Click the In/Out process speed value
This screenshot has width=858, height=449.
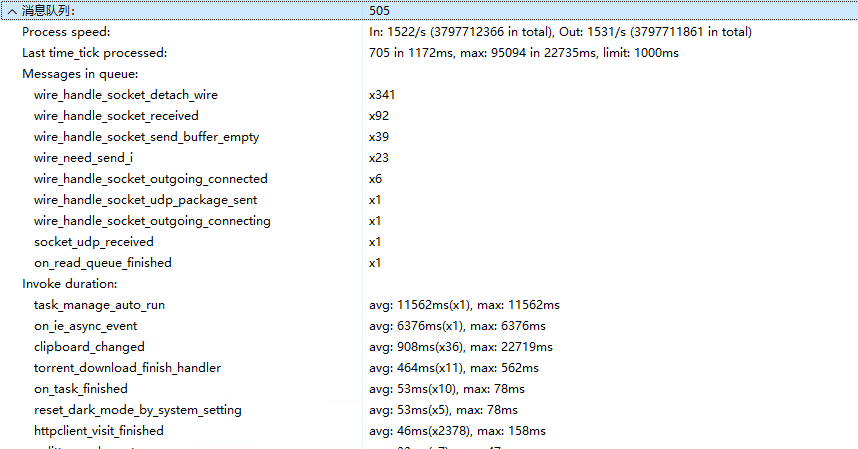coord(560,32)
